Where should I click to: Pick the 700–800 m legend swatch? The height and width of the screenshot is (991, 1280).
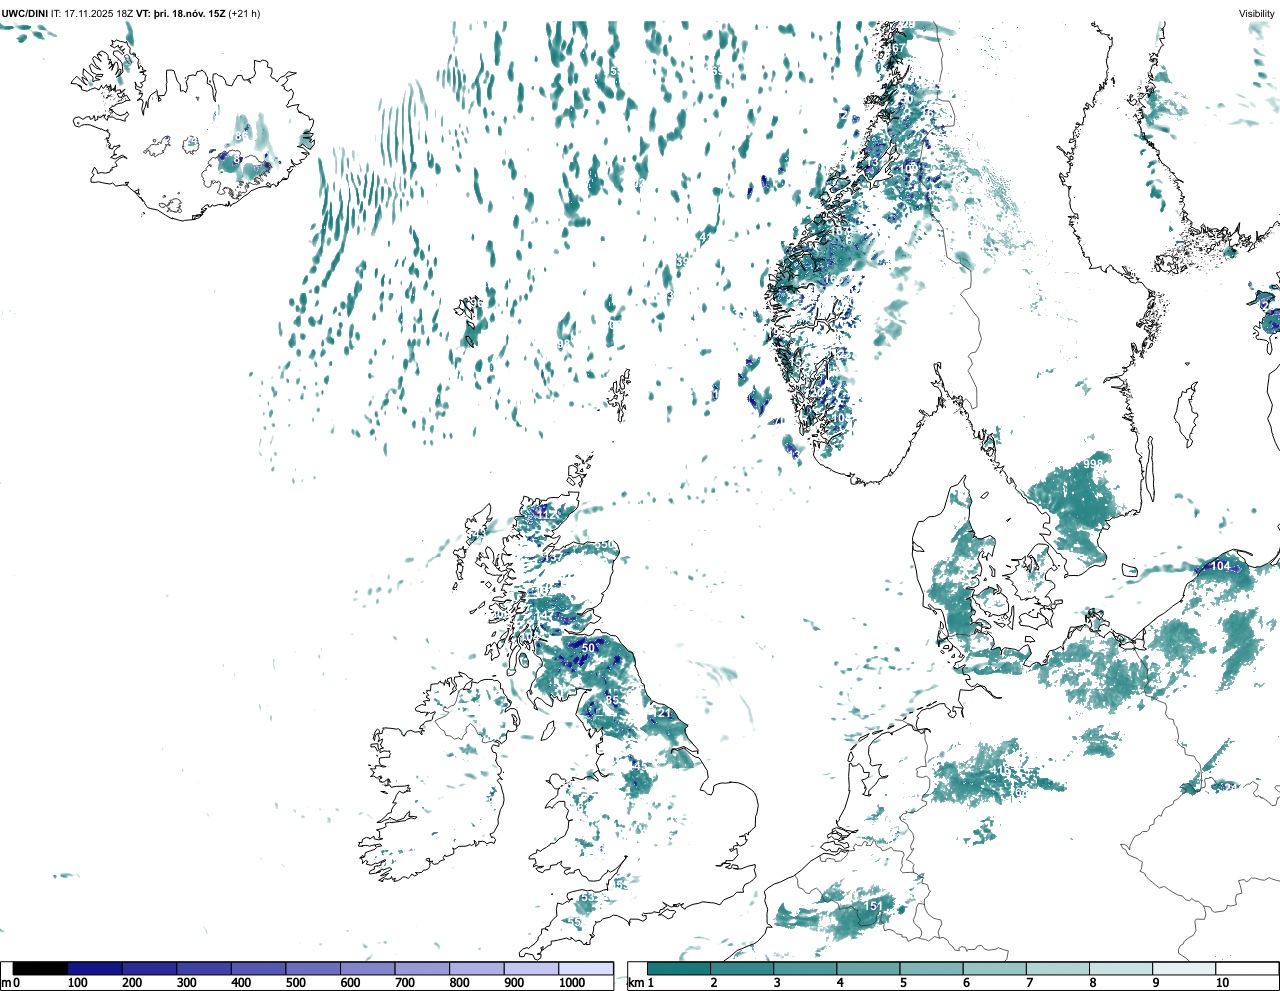tap(422, 968)
